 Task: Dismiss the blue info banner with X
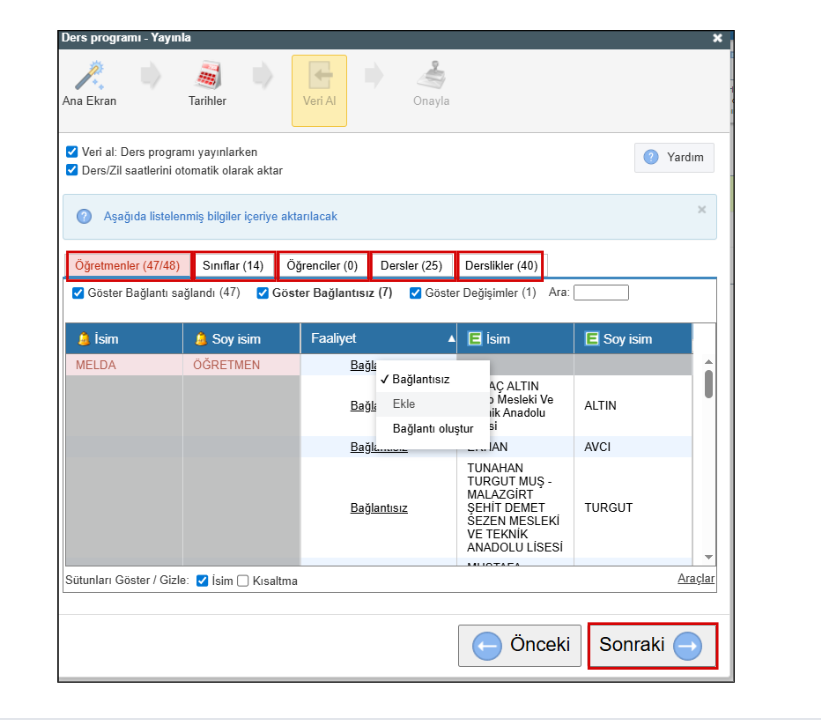[x=701, y=209]
